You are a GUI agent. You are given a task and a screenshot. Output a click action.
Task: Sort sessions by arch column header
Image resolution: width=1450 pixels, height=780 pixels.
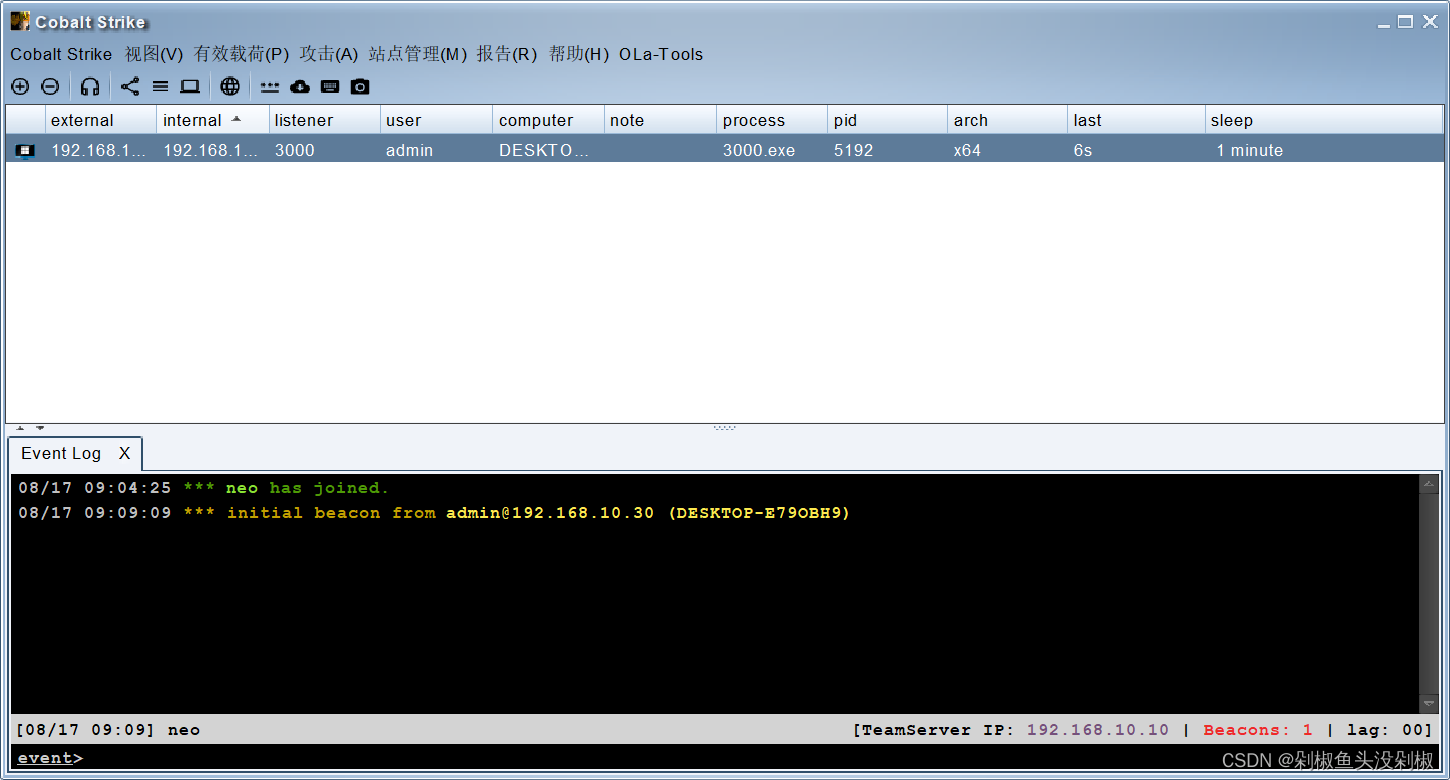1008,120
